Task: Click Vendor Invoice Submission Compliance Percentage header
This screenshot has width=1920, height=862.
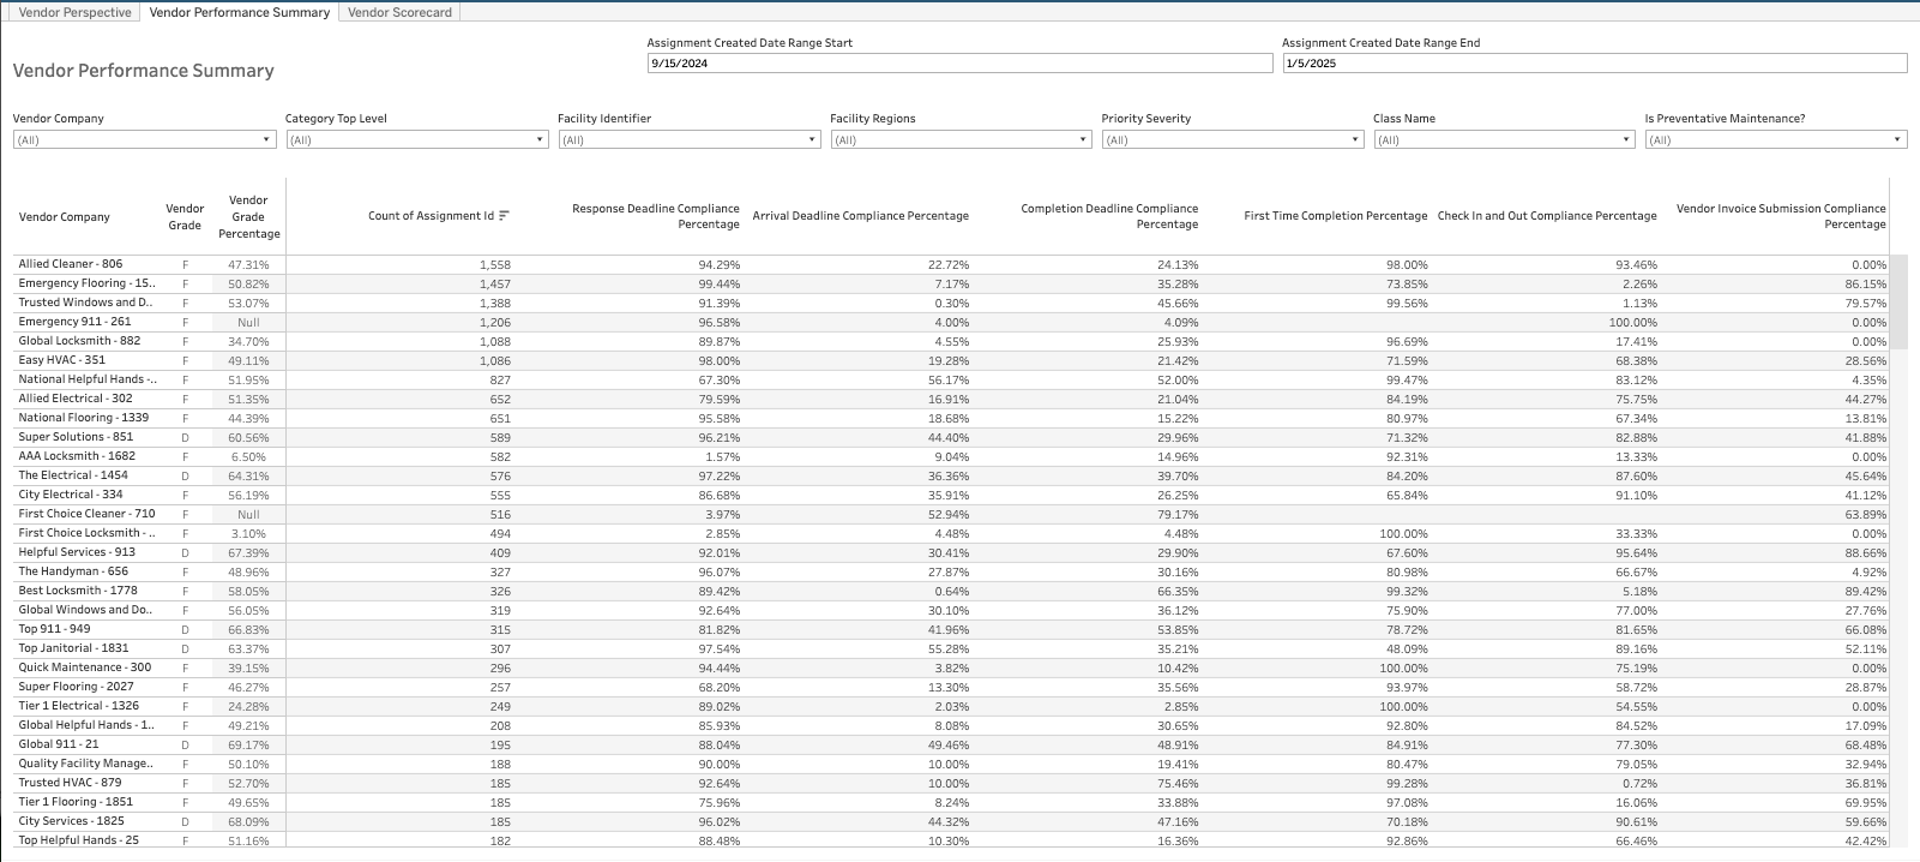Action: [1781, 216]
